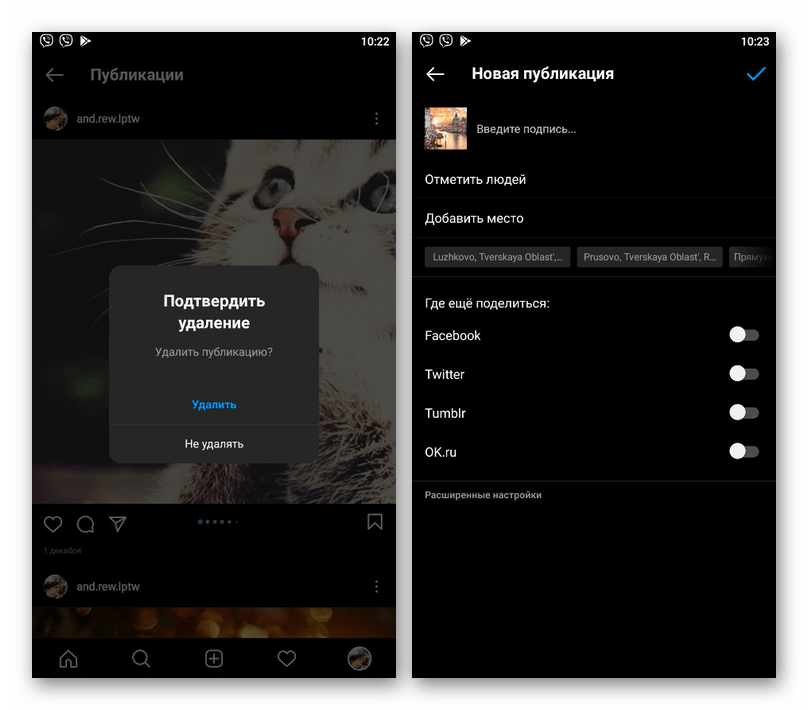This screenshot has width=808, height=710.
Task: Share post with paper plane icon
Action: 118,523
